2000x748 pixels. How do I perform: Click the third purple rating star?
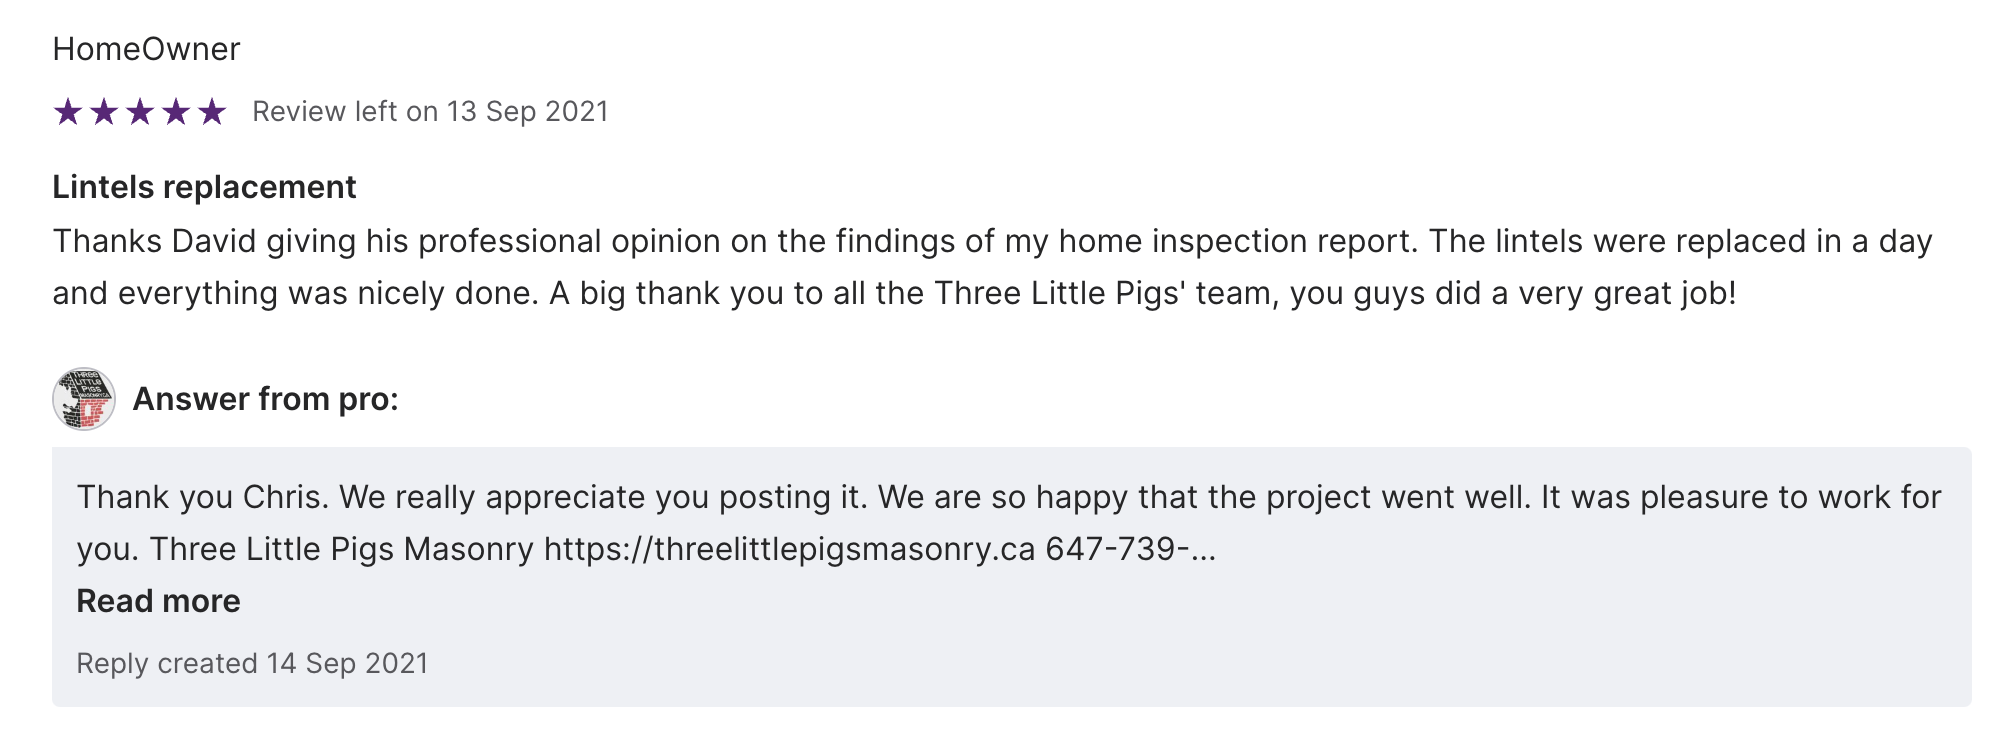[x=140, y=112]
